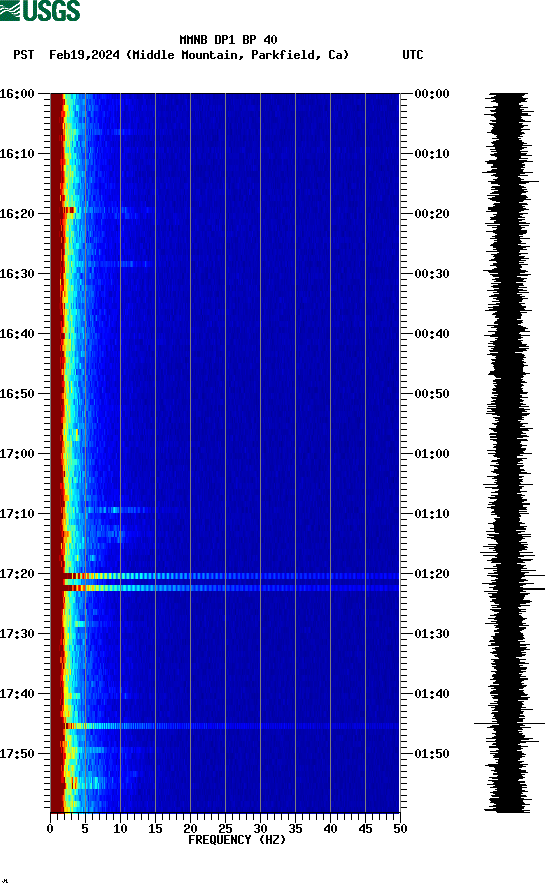Click the '00:00' UTC time label
Viewport: 552px width, 892px height.
coord(432,94)
